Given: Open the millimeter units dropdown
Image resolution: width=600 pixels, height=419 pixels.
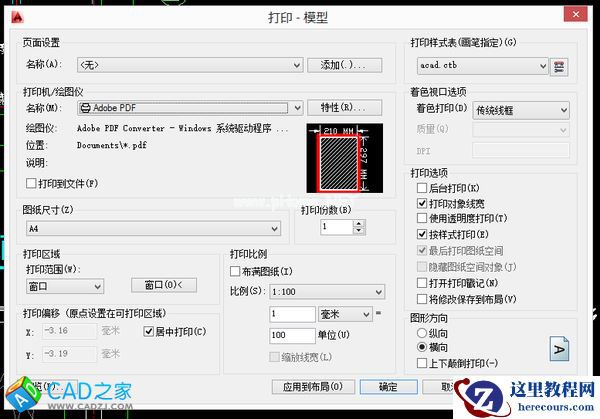Looking at the screenshot, I should pyautogui.click(x=345, y=314).
